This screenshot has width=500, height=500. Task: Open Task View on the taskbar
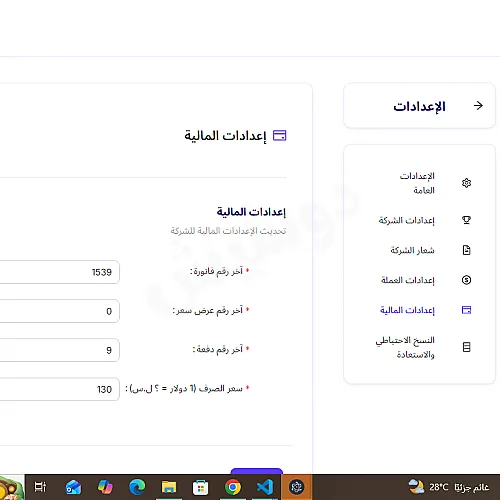click(x=40, y=487)
